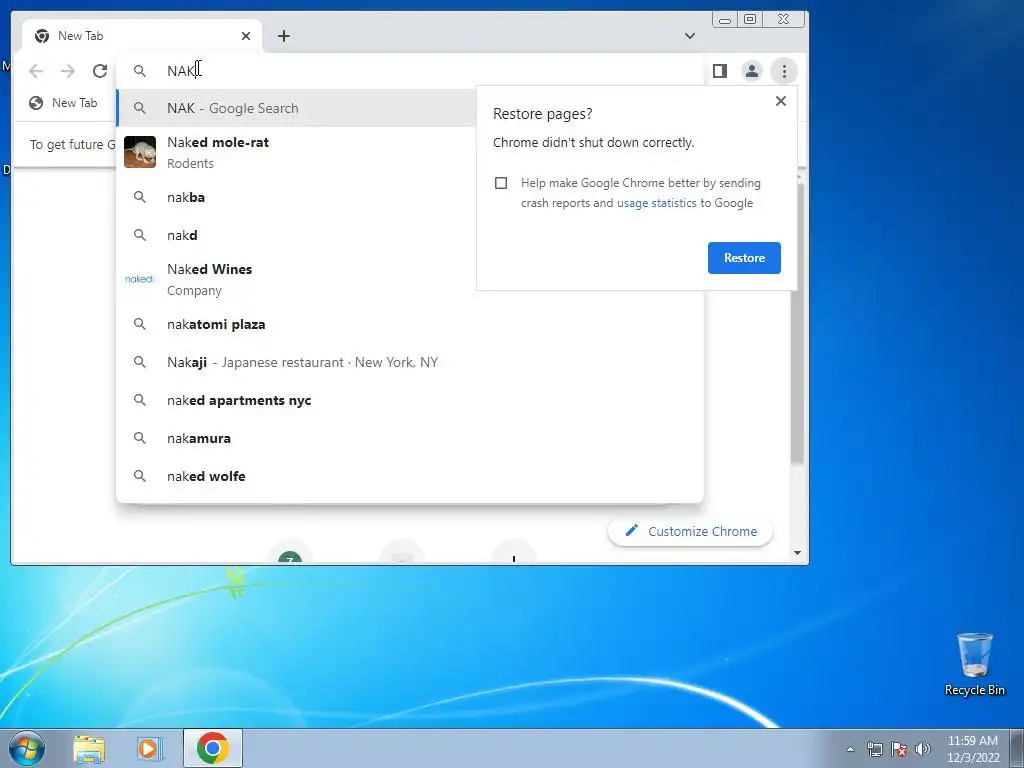Select NAK - Google Search suggestion
This screenshot has height=768, width=1024.
pyautogui.click(x=296, y=108)
